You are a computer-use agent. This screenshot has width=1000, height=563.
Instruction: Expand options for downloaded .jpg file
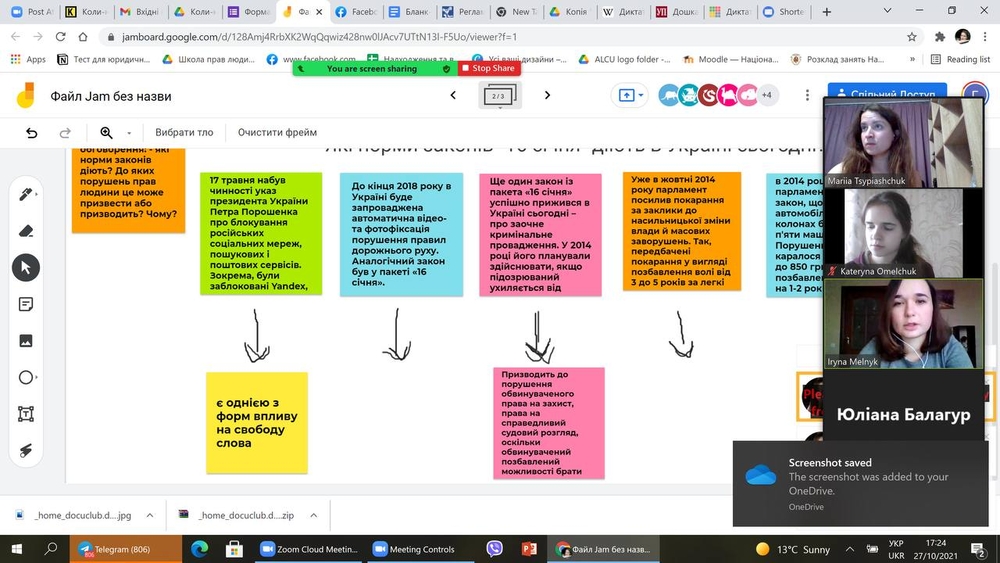coord(150,515)
